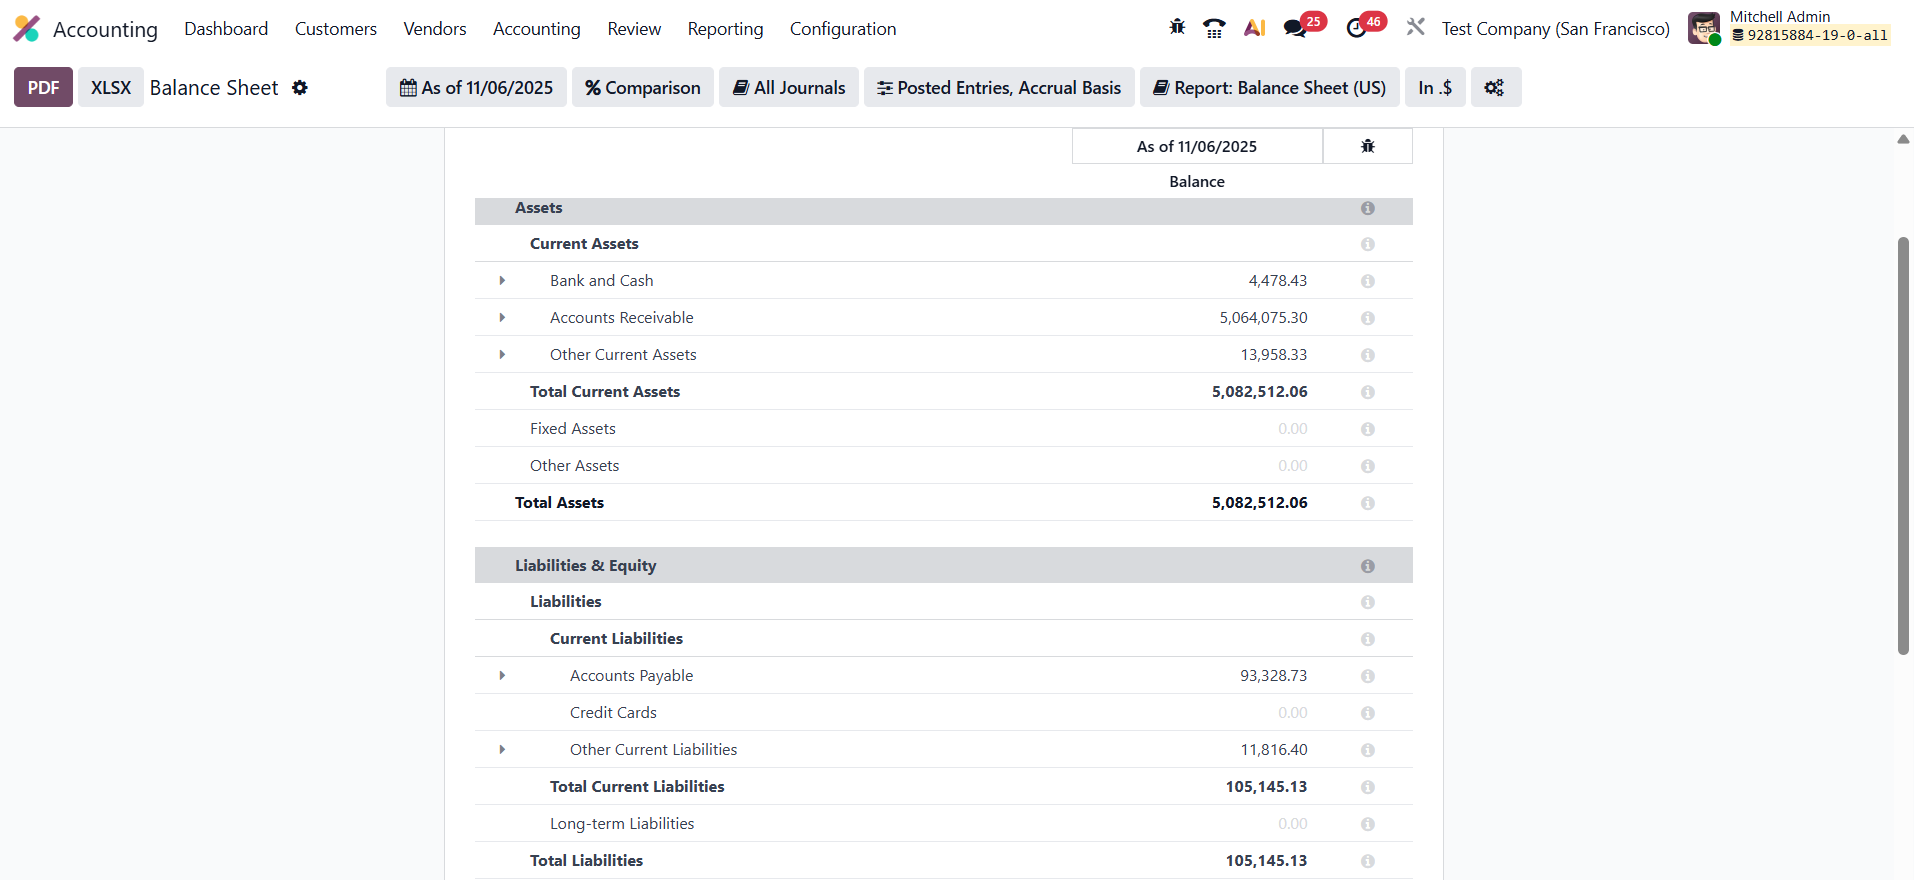Open the Review menu
The width and height of the screenshot is (1914, 880).
pyautogui.click(x=634, y=29)
